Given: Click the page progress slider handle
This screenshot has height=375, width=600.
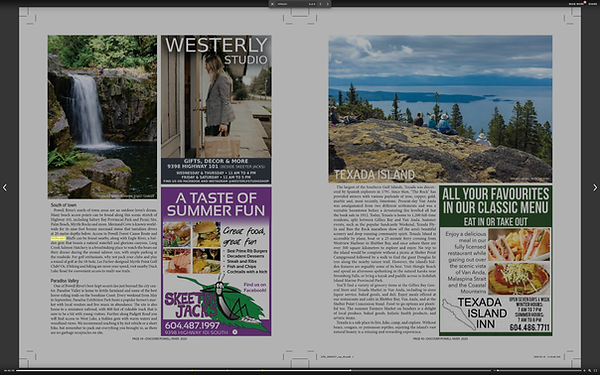Looking at the screenshot, I should 351,370.
